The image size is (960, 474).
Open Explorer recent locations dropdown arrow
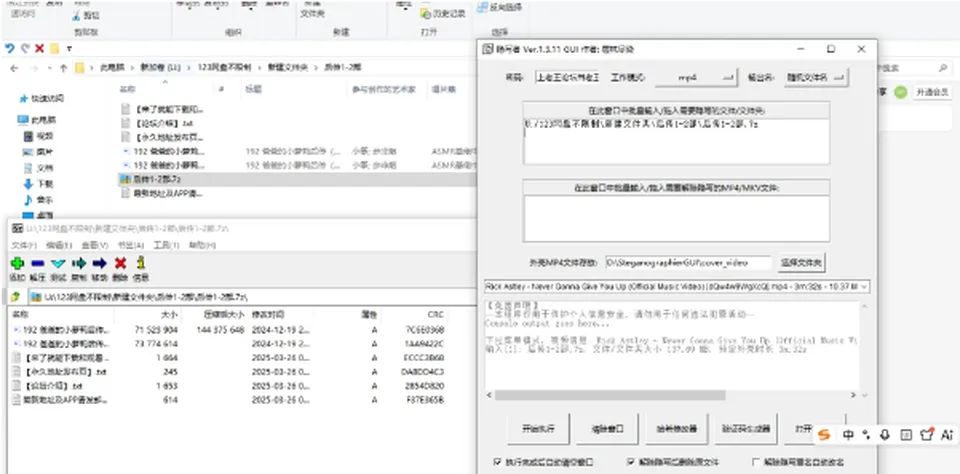coord(50,68)
